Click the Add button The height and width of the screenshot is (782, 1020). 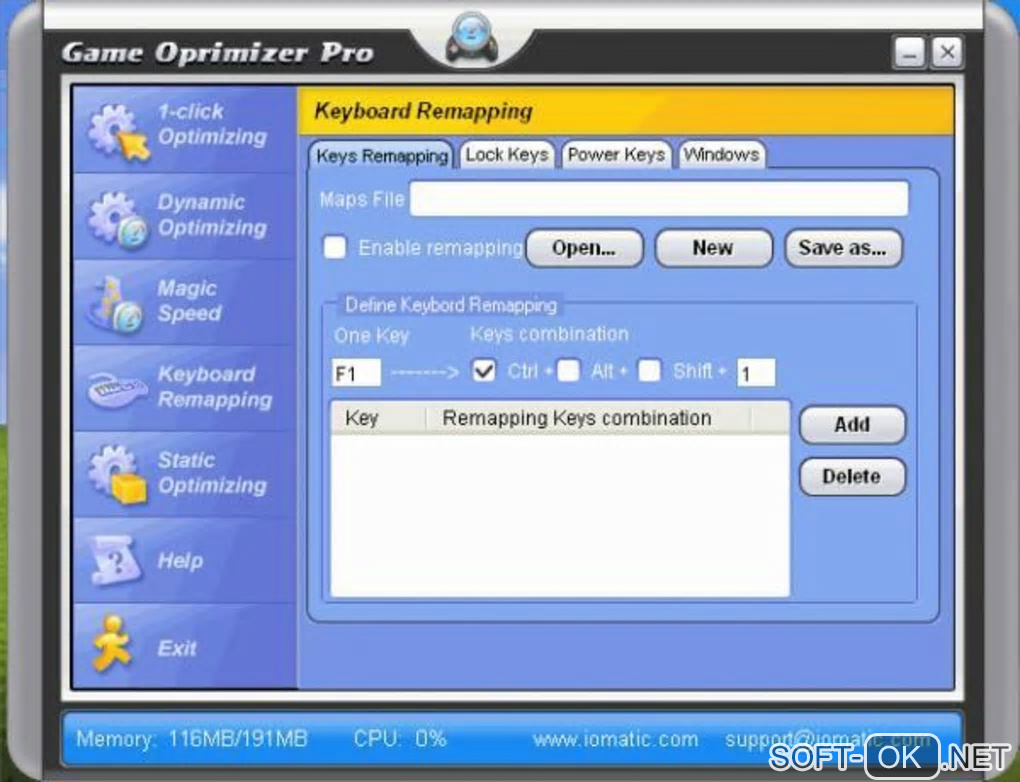click(852, 425)
